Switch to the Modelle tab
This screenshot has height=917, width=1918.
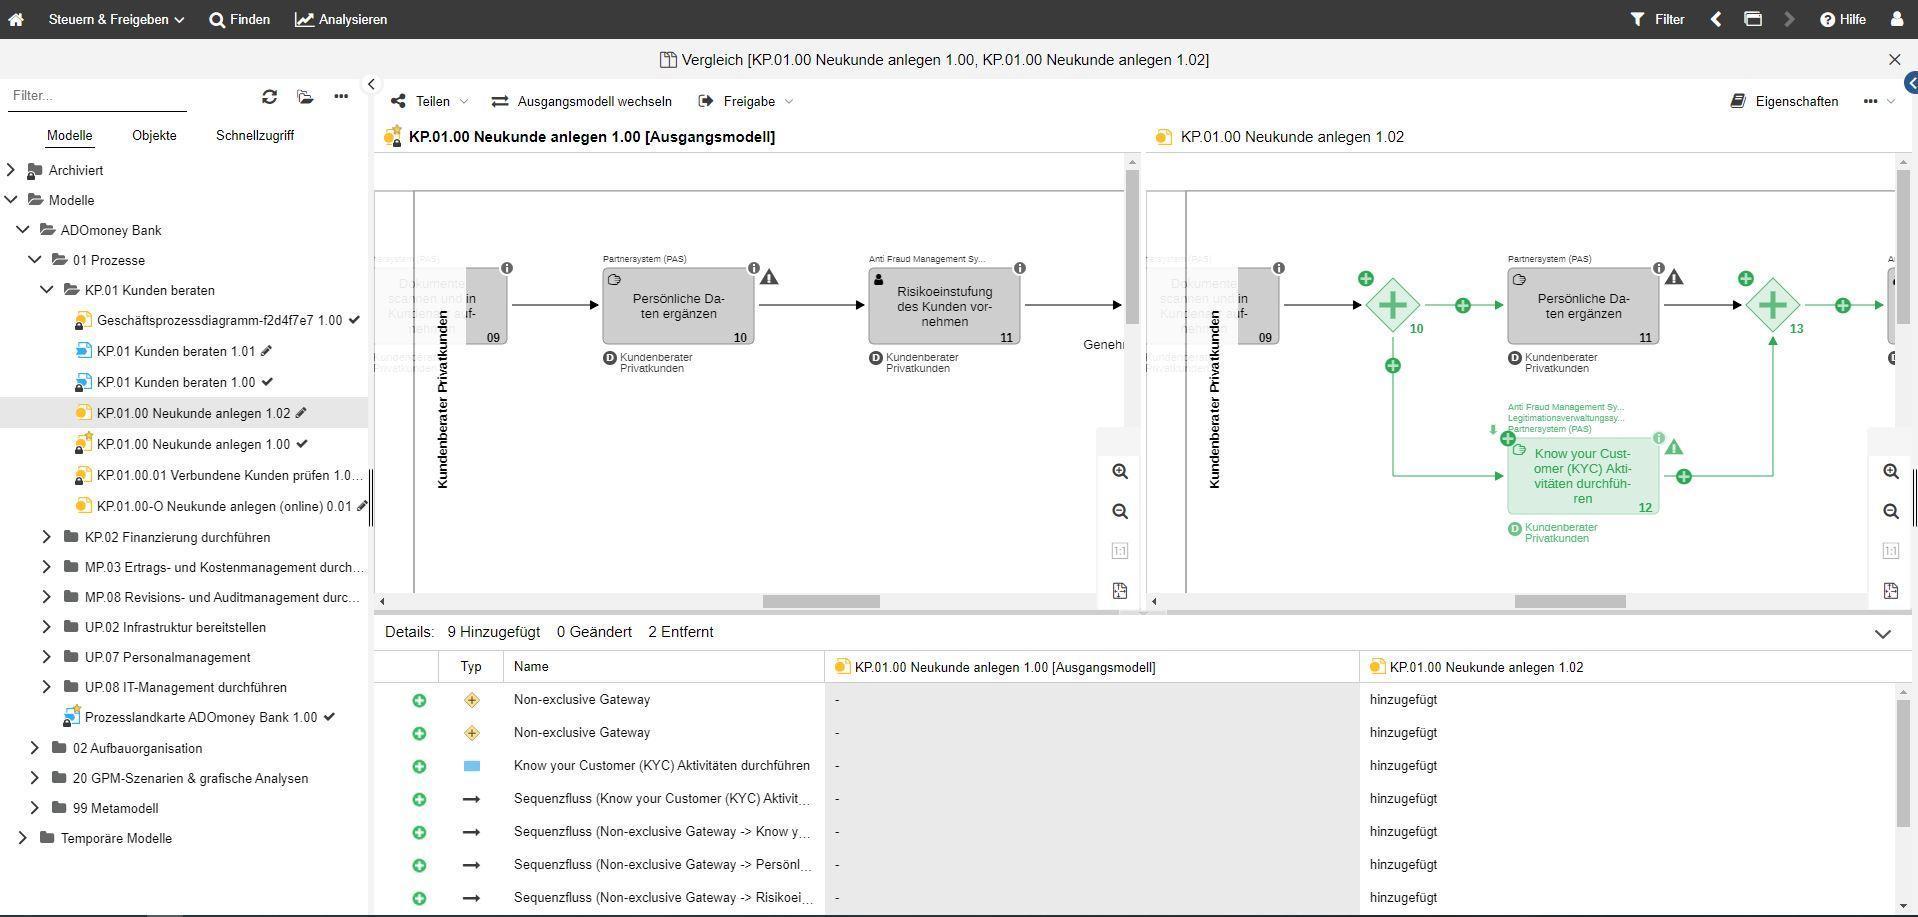pos(70,135)
